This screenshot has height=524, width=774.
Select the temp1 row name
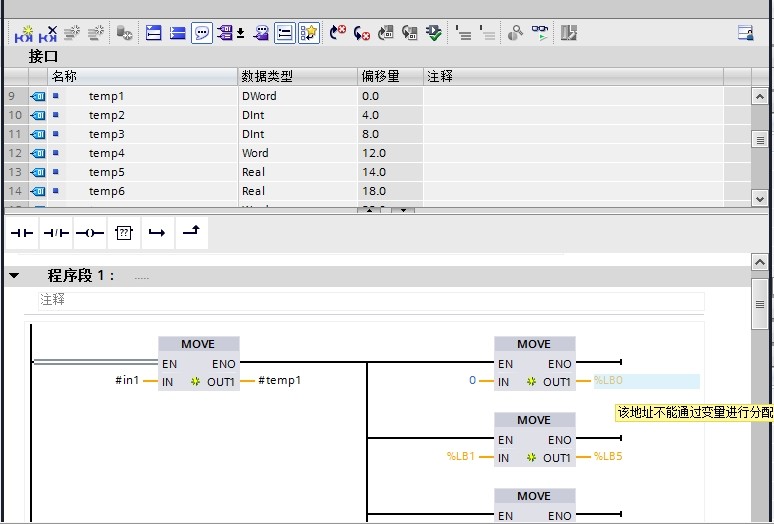pos(106,96)
